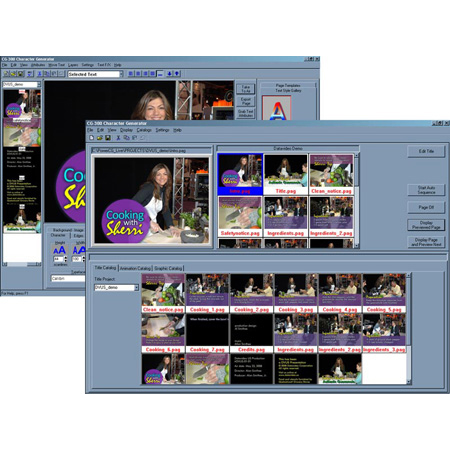Select Safetynotice.pag thumbnail in playlist
This screenshot has width=450, height=450.
click(x=240, y=216)
